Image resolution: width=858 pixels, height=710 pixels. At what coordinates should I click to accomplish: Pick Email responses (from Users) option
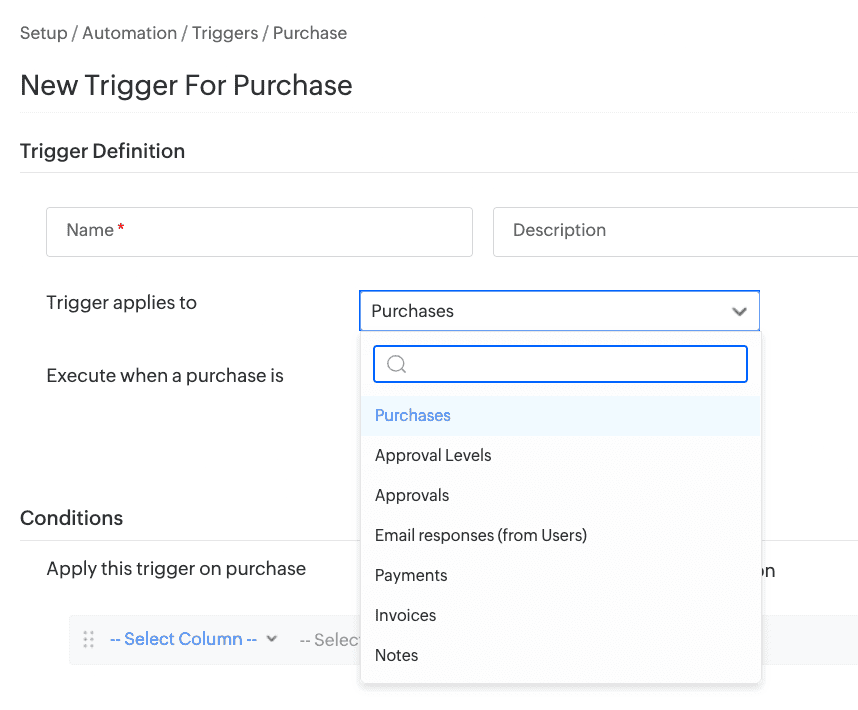[480, 535]
